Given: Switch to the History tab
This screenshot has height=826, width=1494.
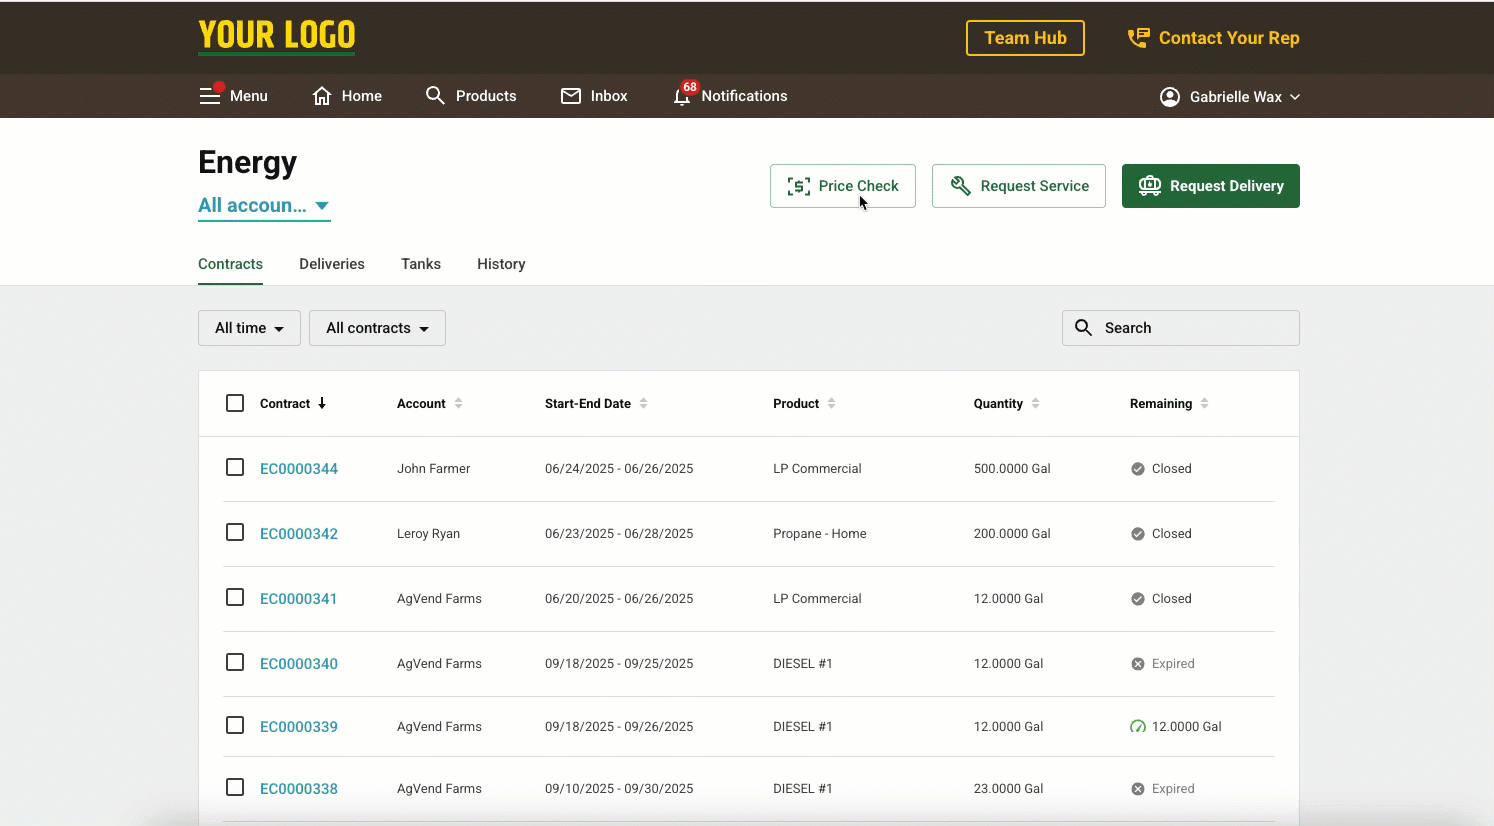Looking at the screenshot, I should [501, 264].
